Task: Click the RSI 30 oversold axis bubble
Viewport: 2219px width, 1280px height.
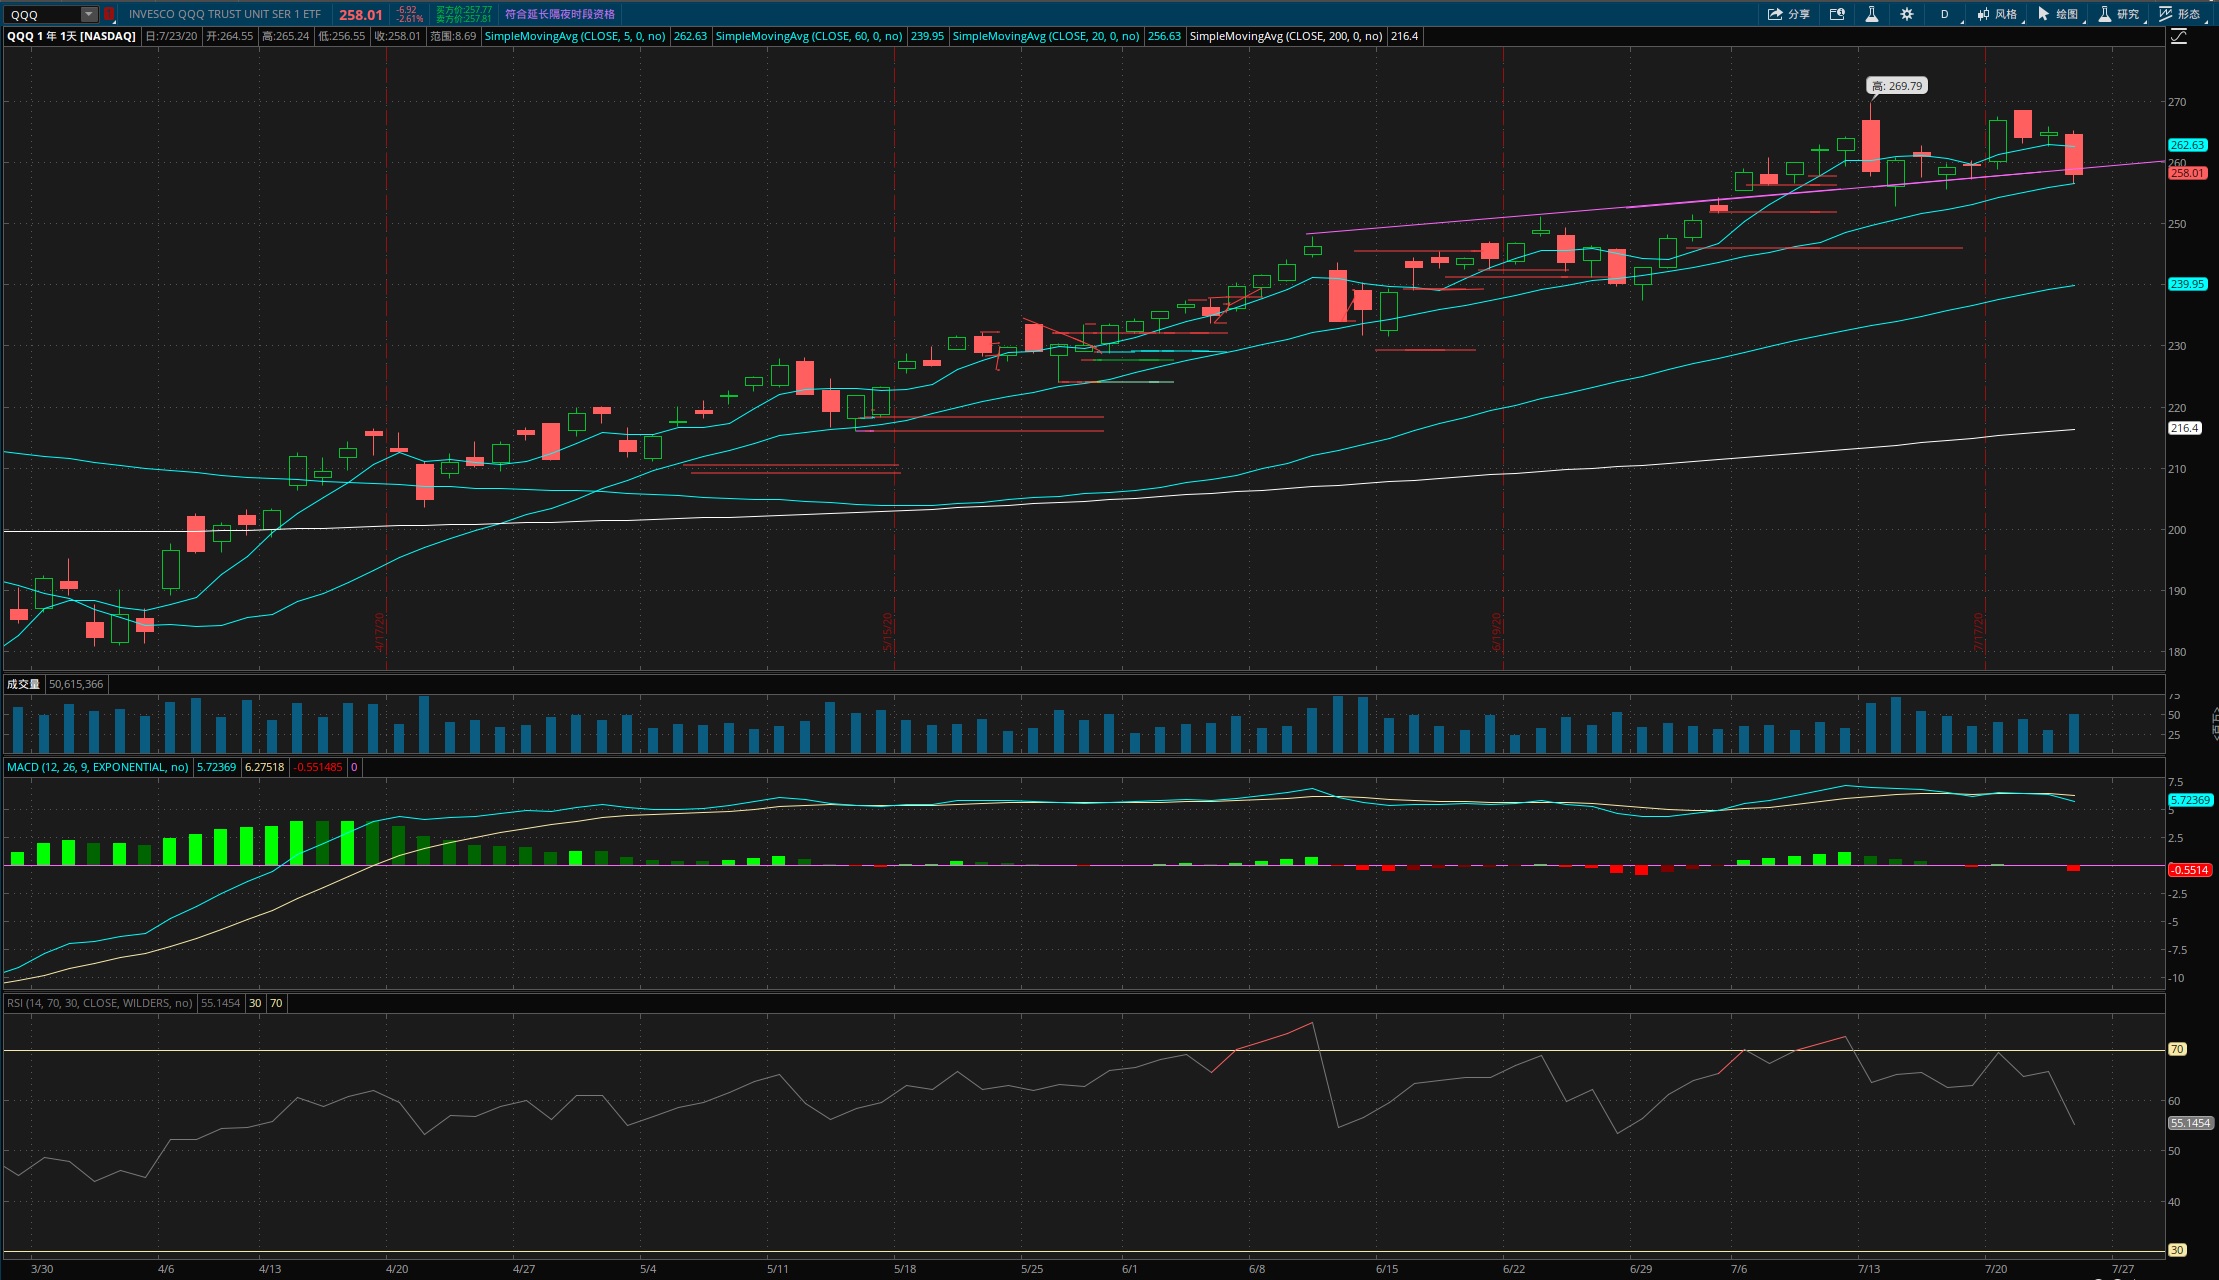Action: pyautogui.click(x=2177, y=1250)
